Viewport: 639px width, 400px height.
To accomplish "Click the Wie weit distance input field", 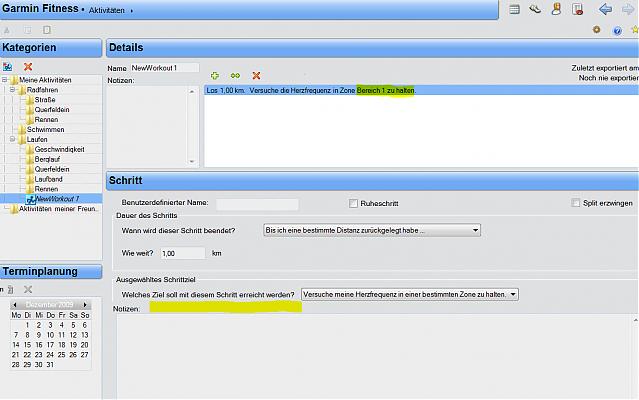I will (x=182, y=253).
